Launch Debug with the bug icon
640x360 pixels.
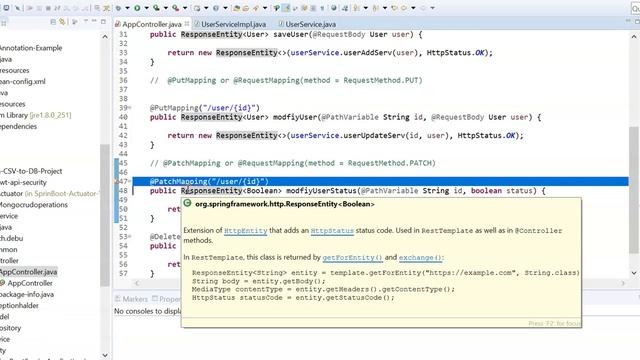tap(118, 8)
